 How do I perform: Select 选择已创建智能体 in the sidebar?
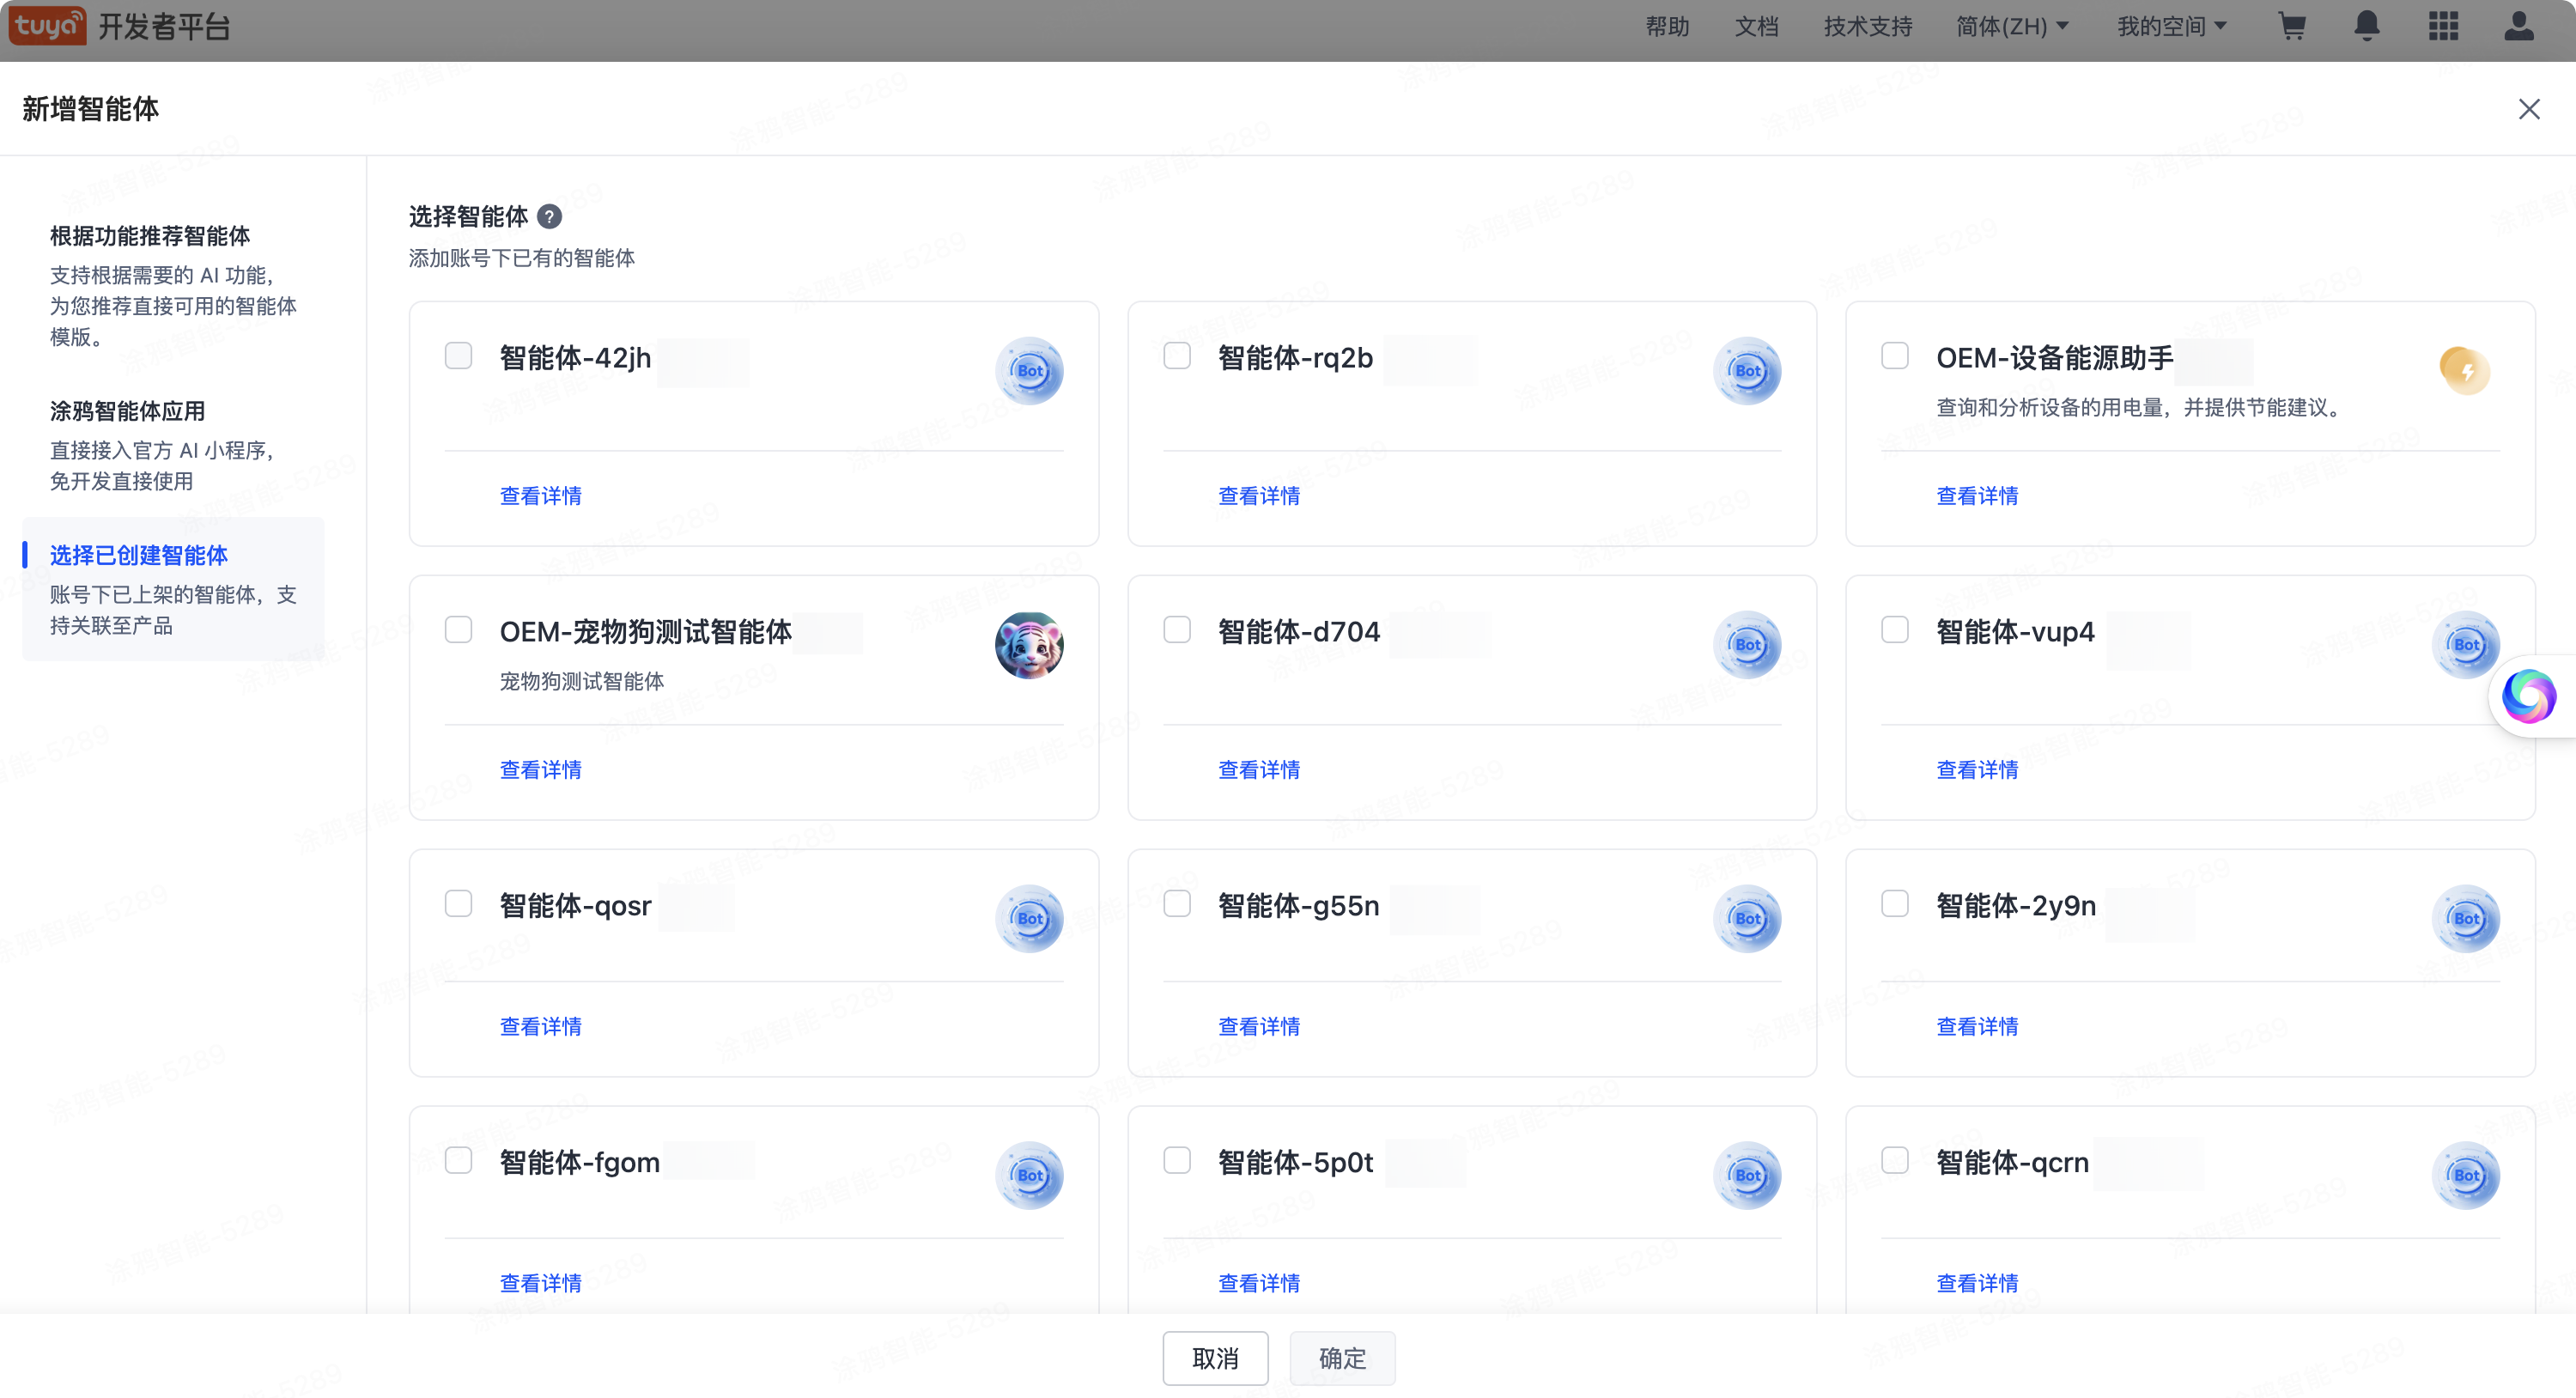click(x=140, y=555)
